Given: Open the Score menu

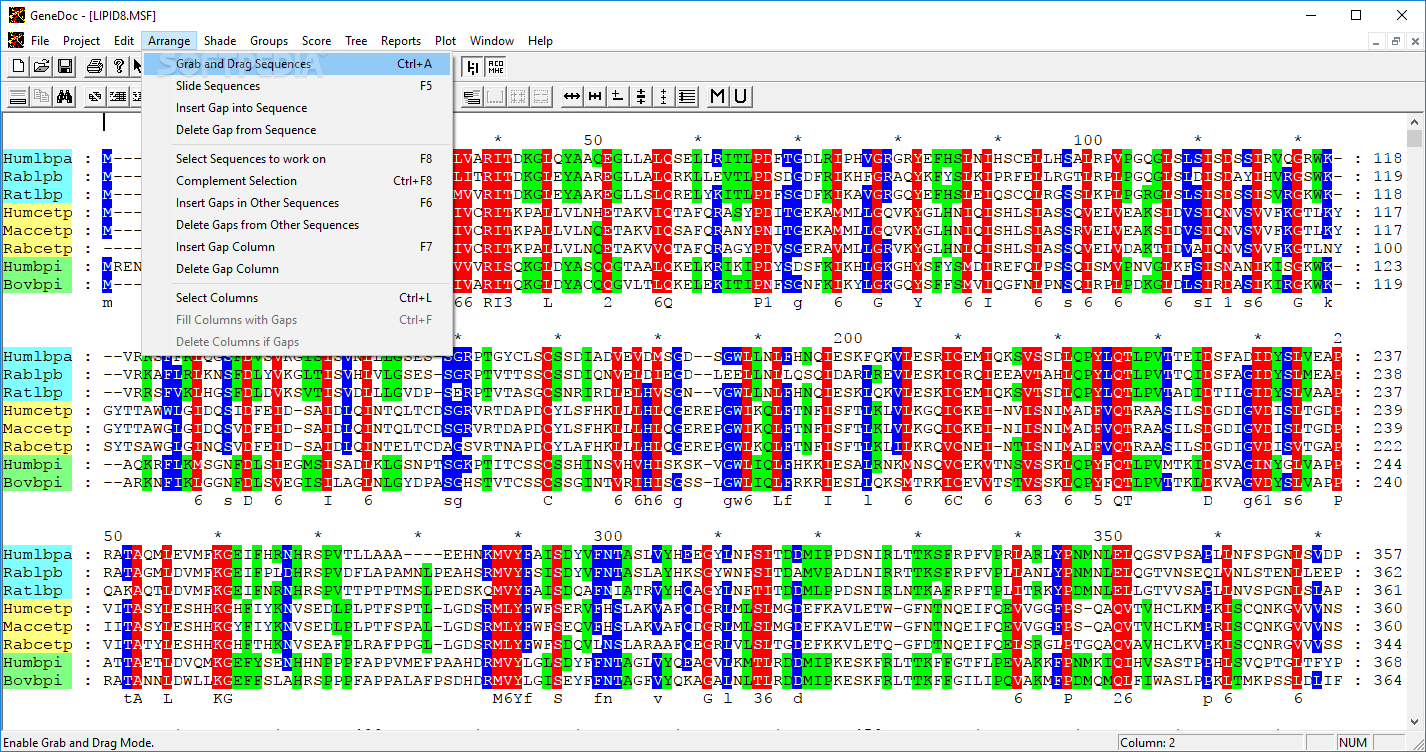Looking at the screenshot, I should [x=316, y=41].
